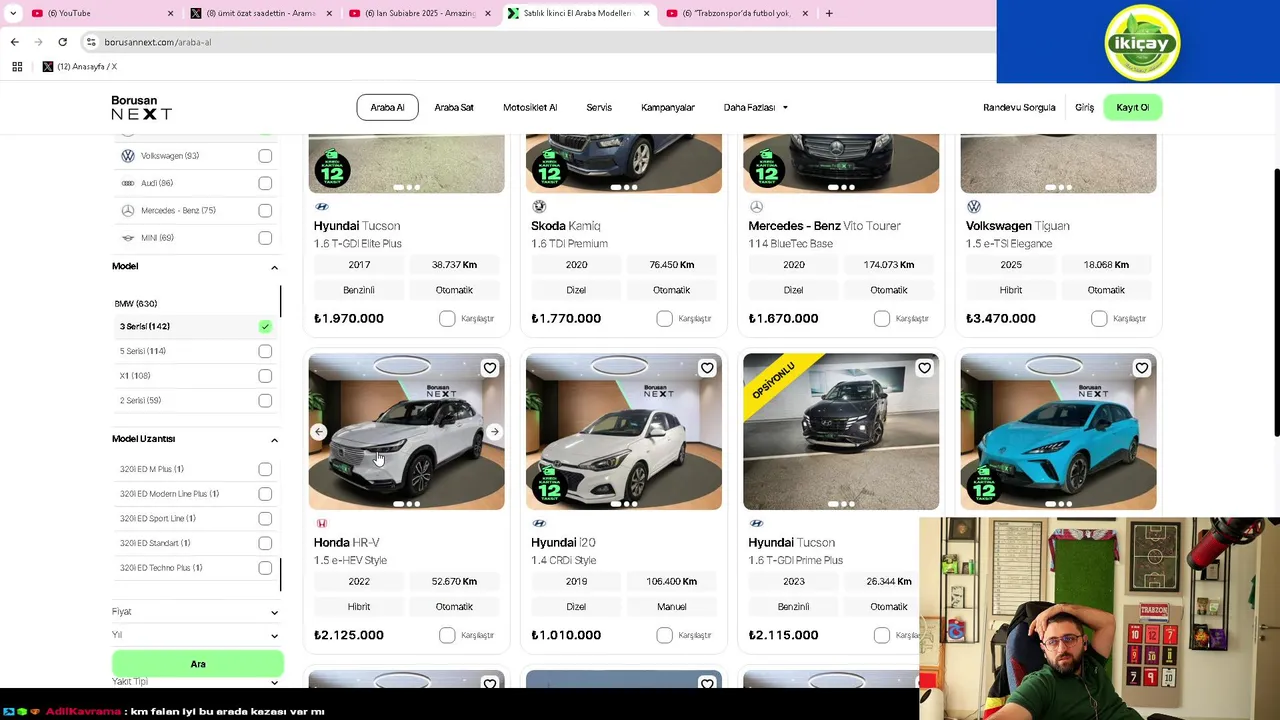Tick the Volkswagen (83) brand checkbox
1280x720 pixels.
click(265, 156)
